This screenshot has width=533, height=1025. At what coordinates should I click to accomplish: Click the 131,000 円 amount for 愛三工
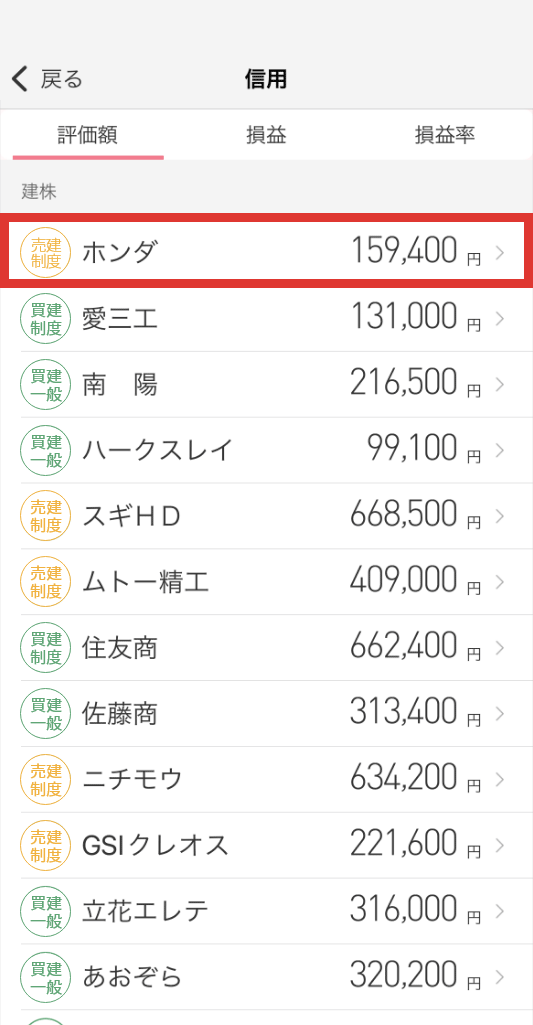tap(416, 318)
